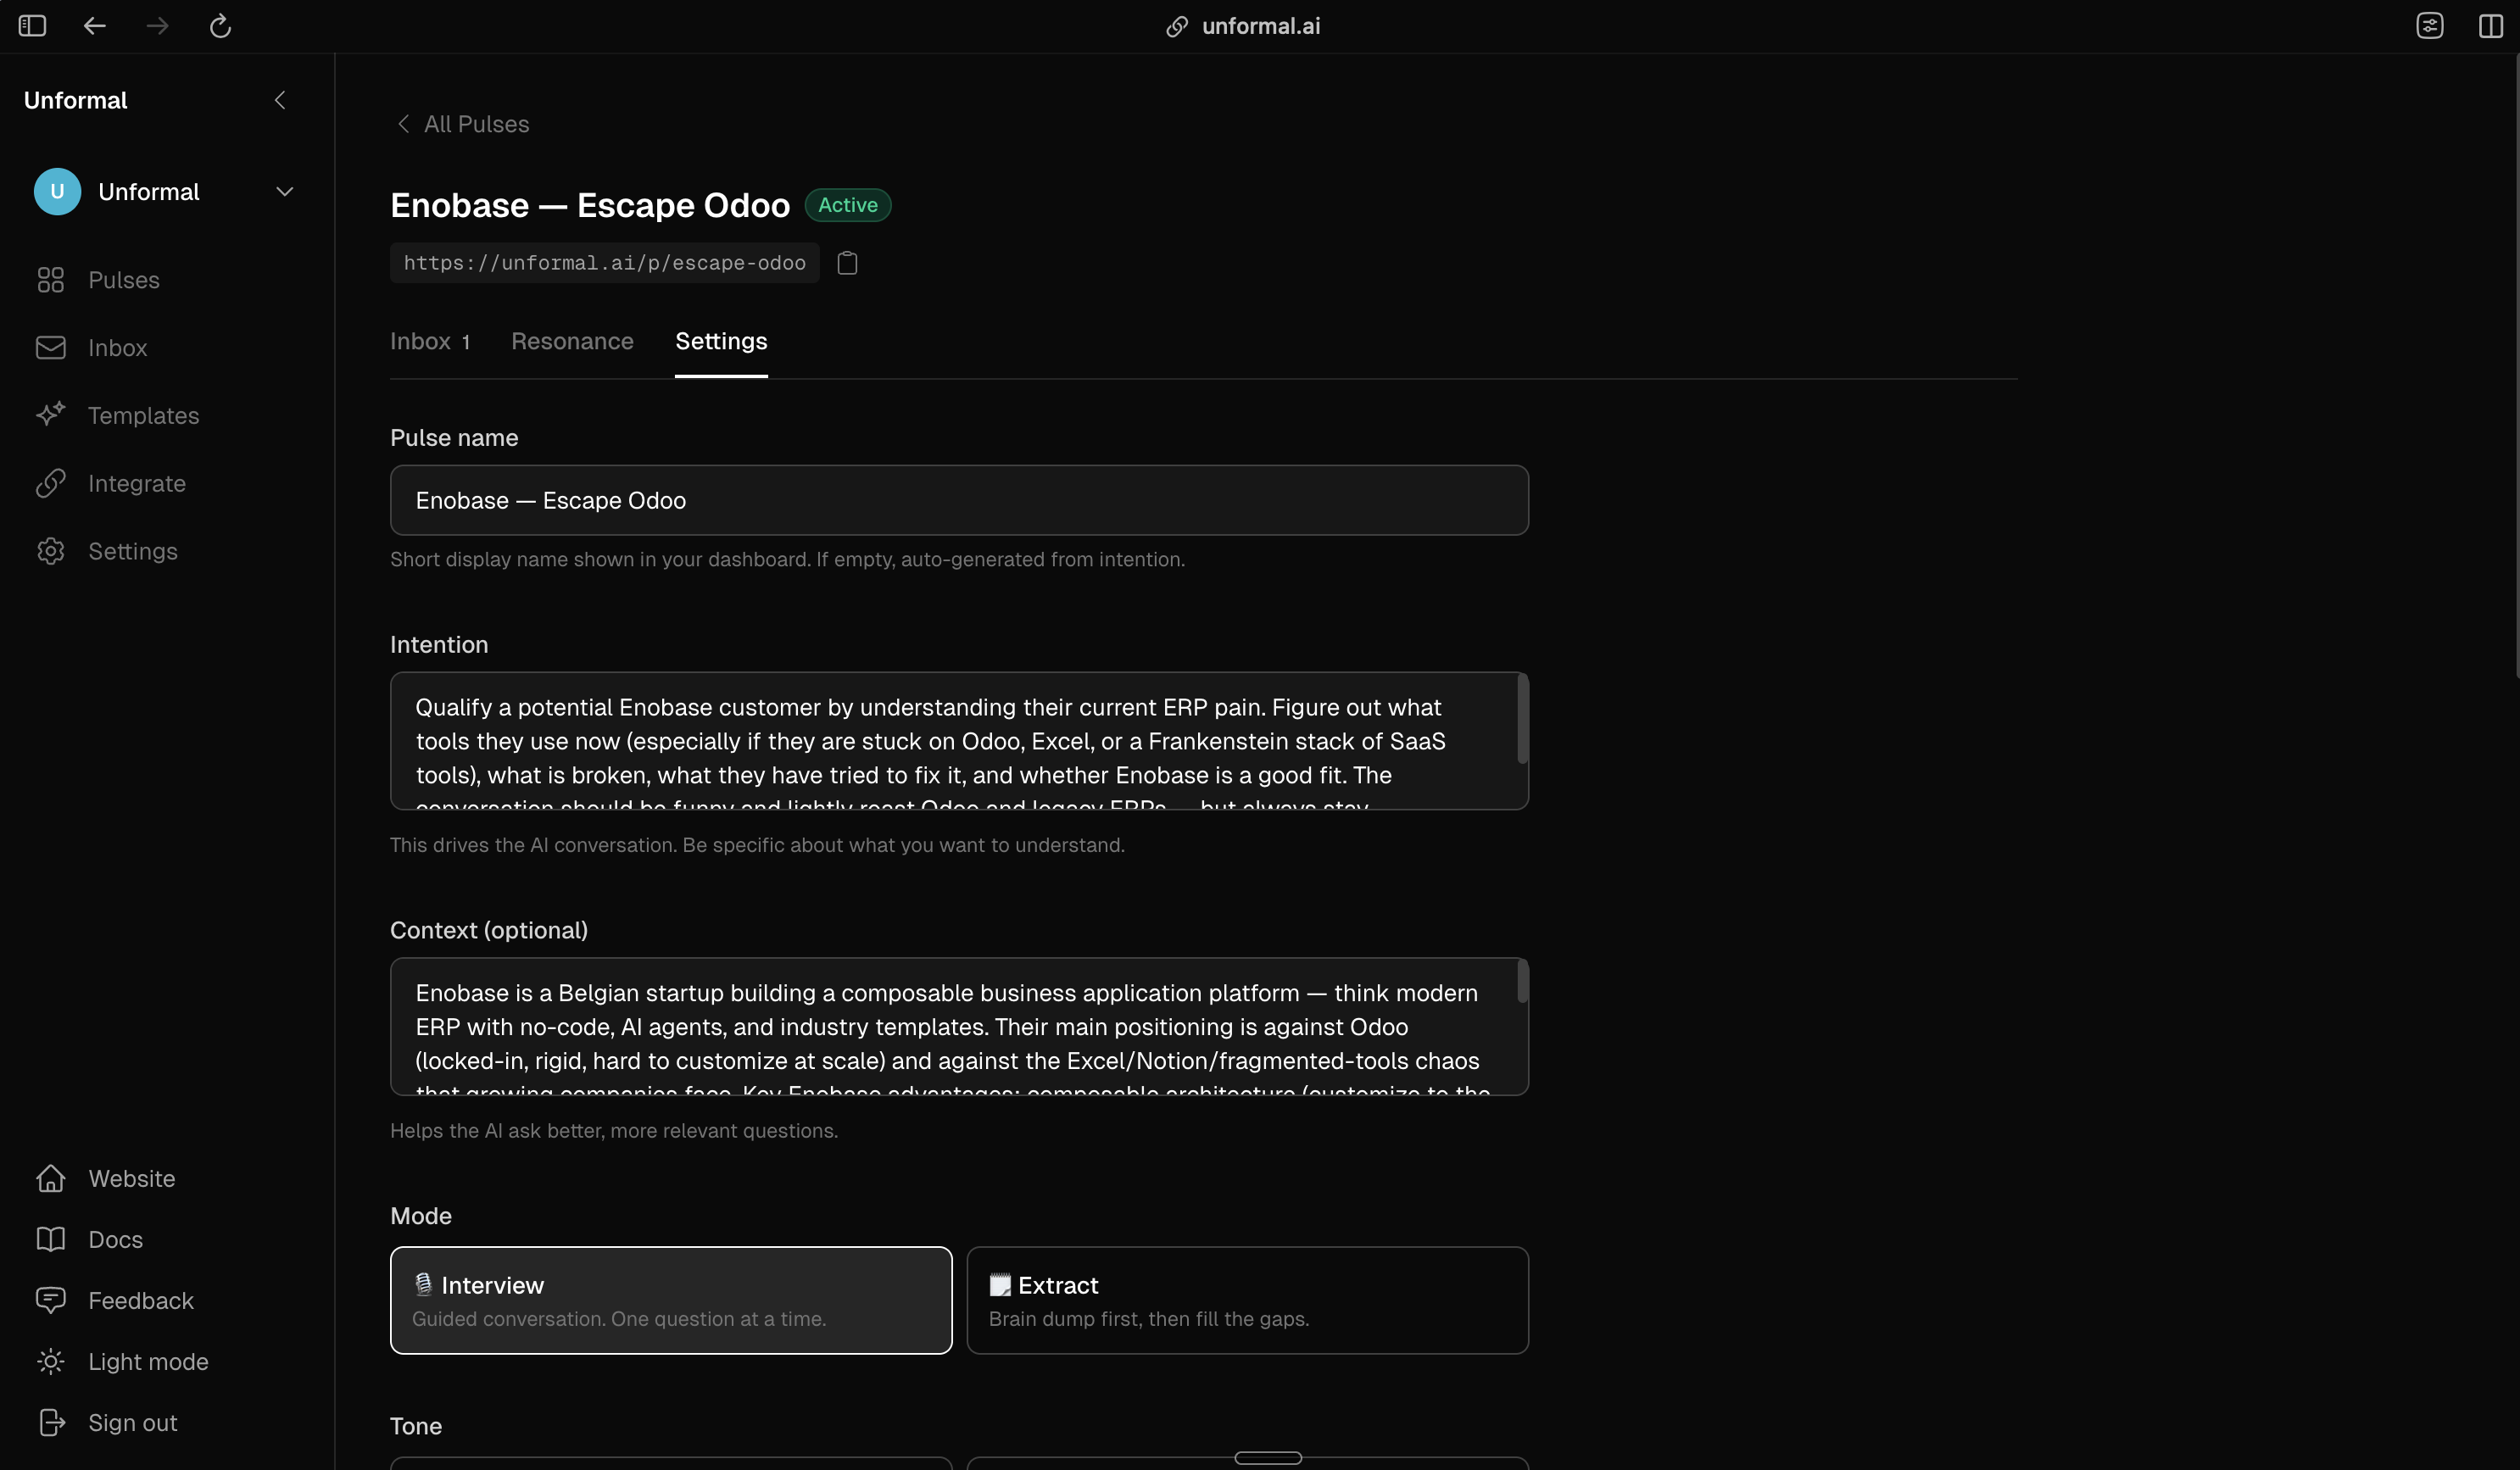The height and width of the screenshot is (1470, 2520).
Task: Open the browser controls icon at top right
Action: (x=2430, y=26)
